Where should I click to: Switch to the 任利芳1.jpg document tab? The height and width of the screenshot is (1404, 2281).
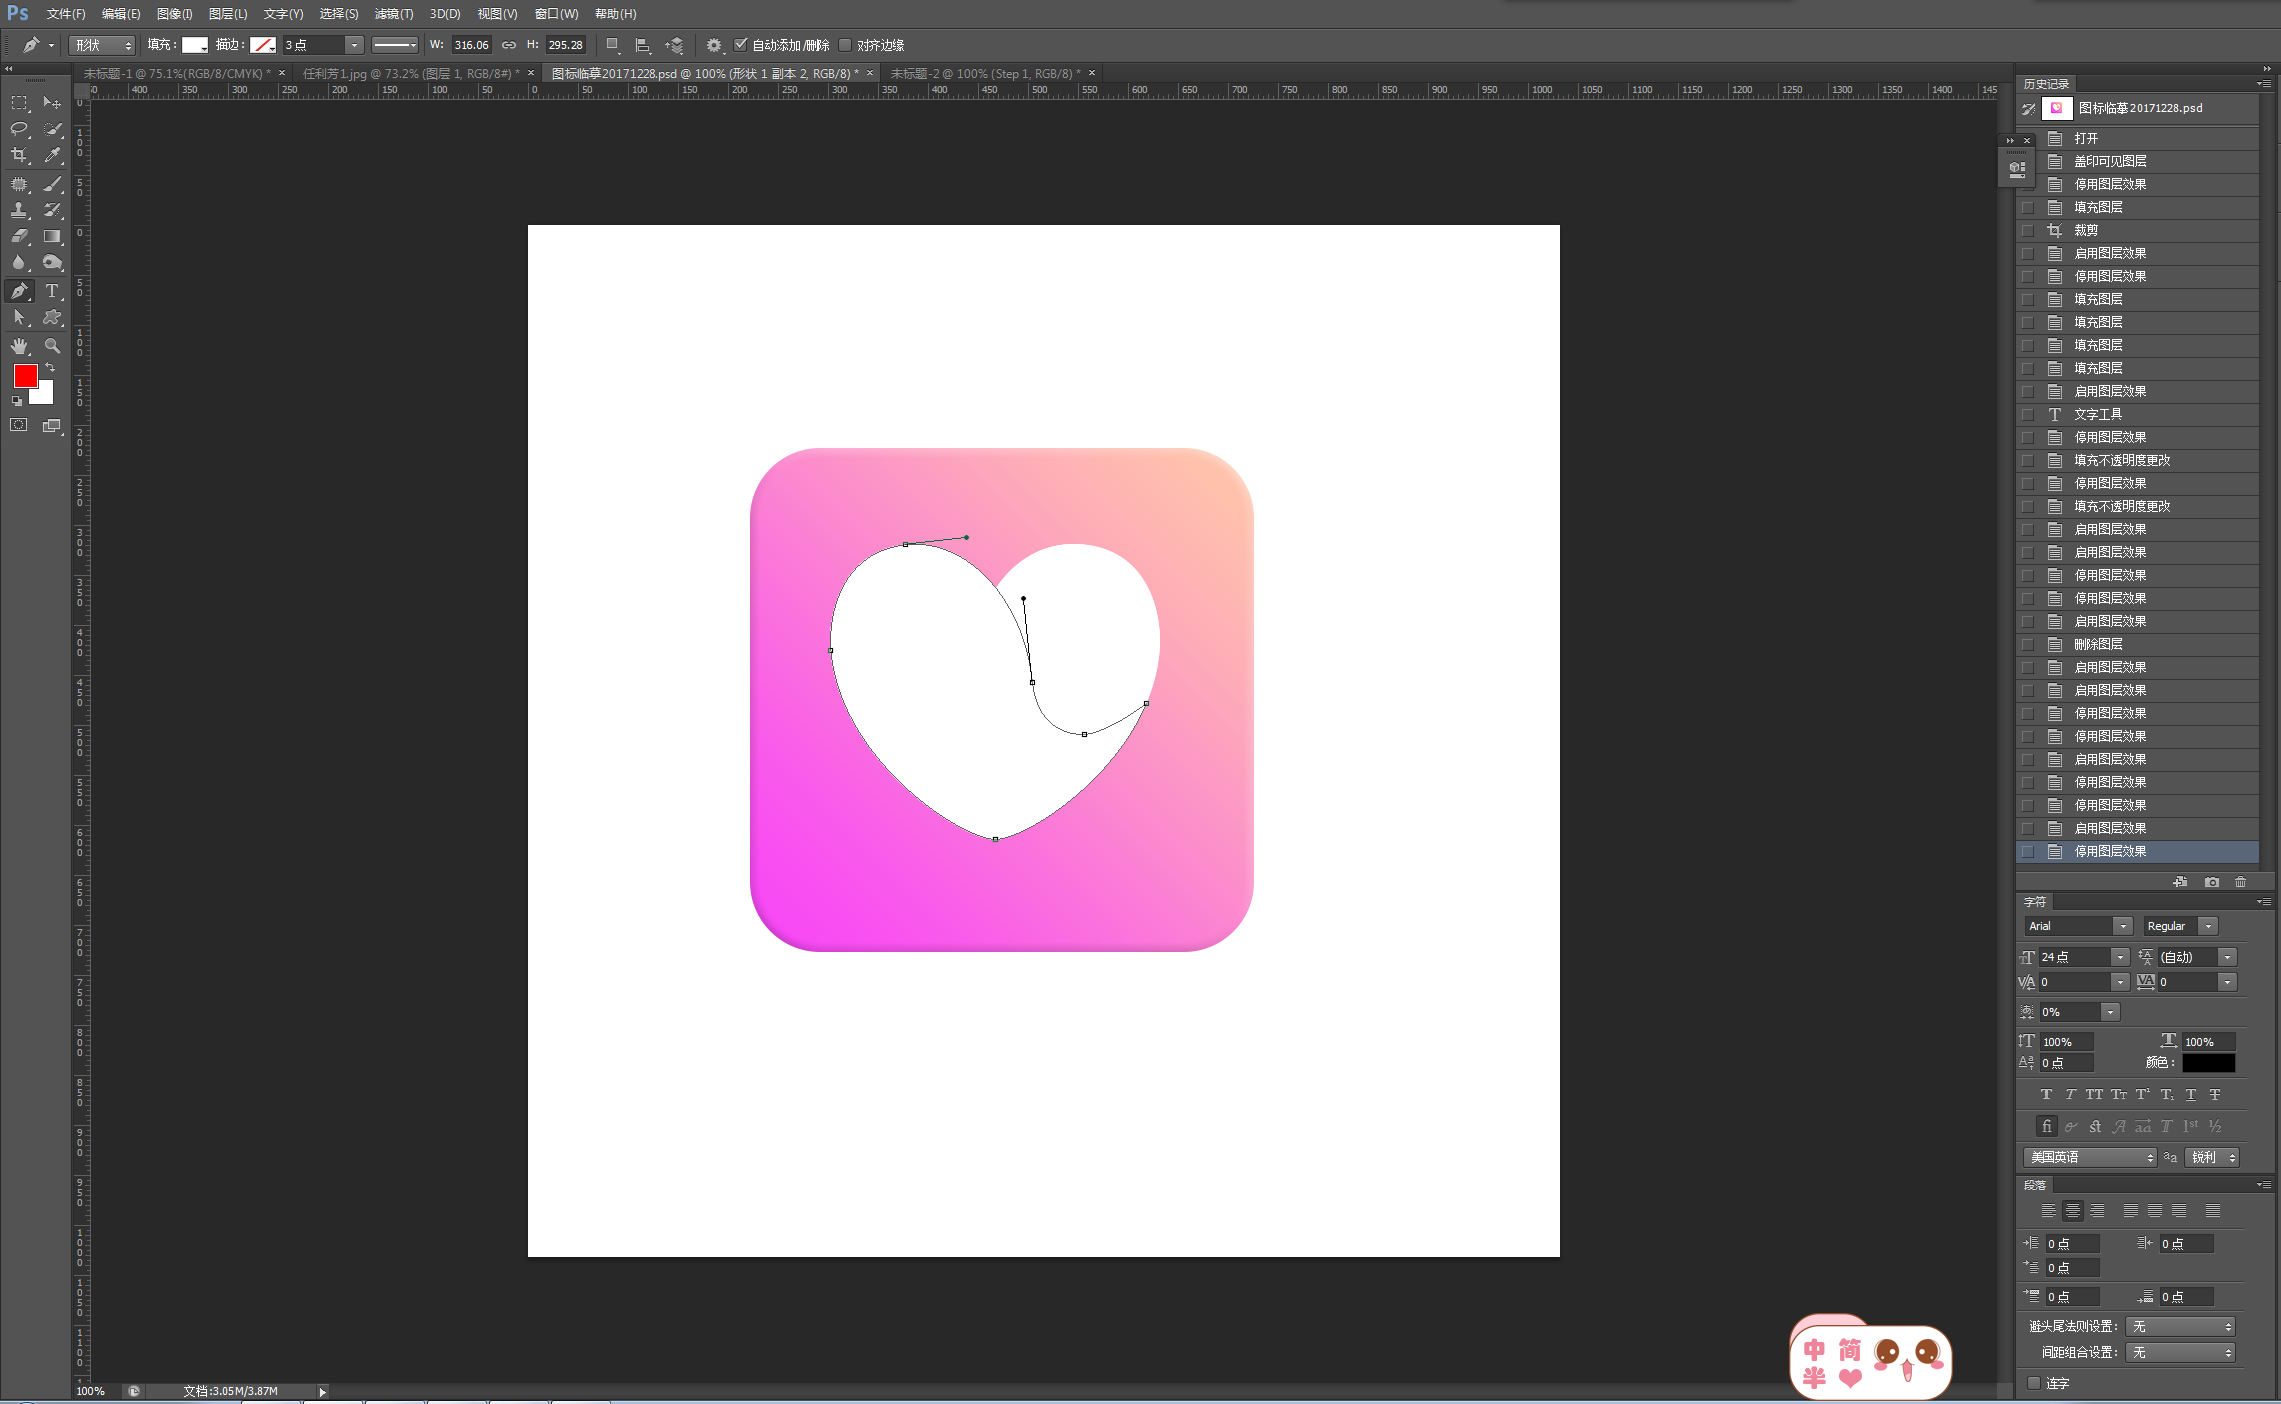pyautogui.click(x=408, y=74)
